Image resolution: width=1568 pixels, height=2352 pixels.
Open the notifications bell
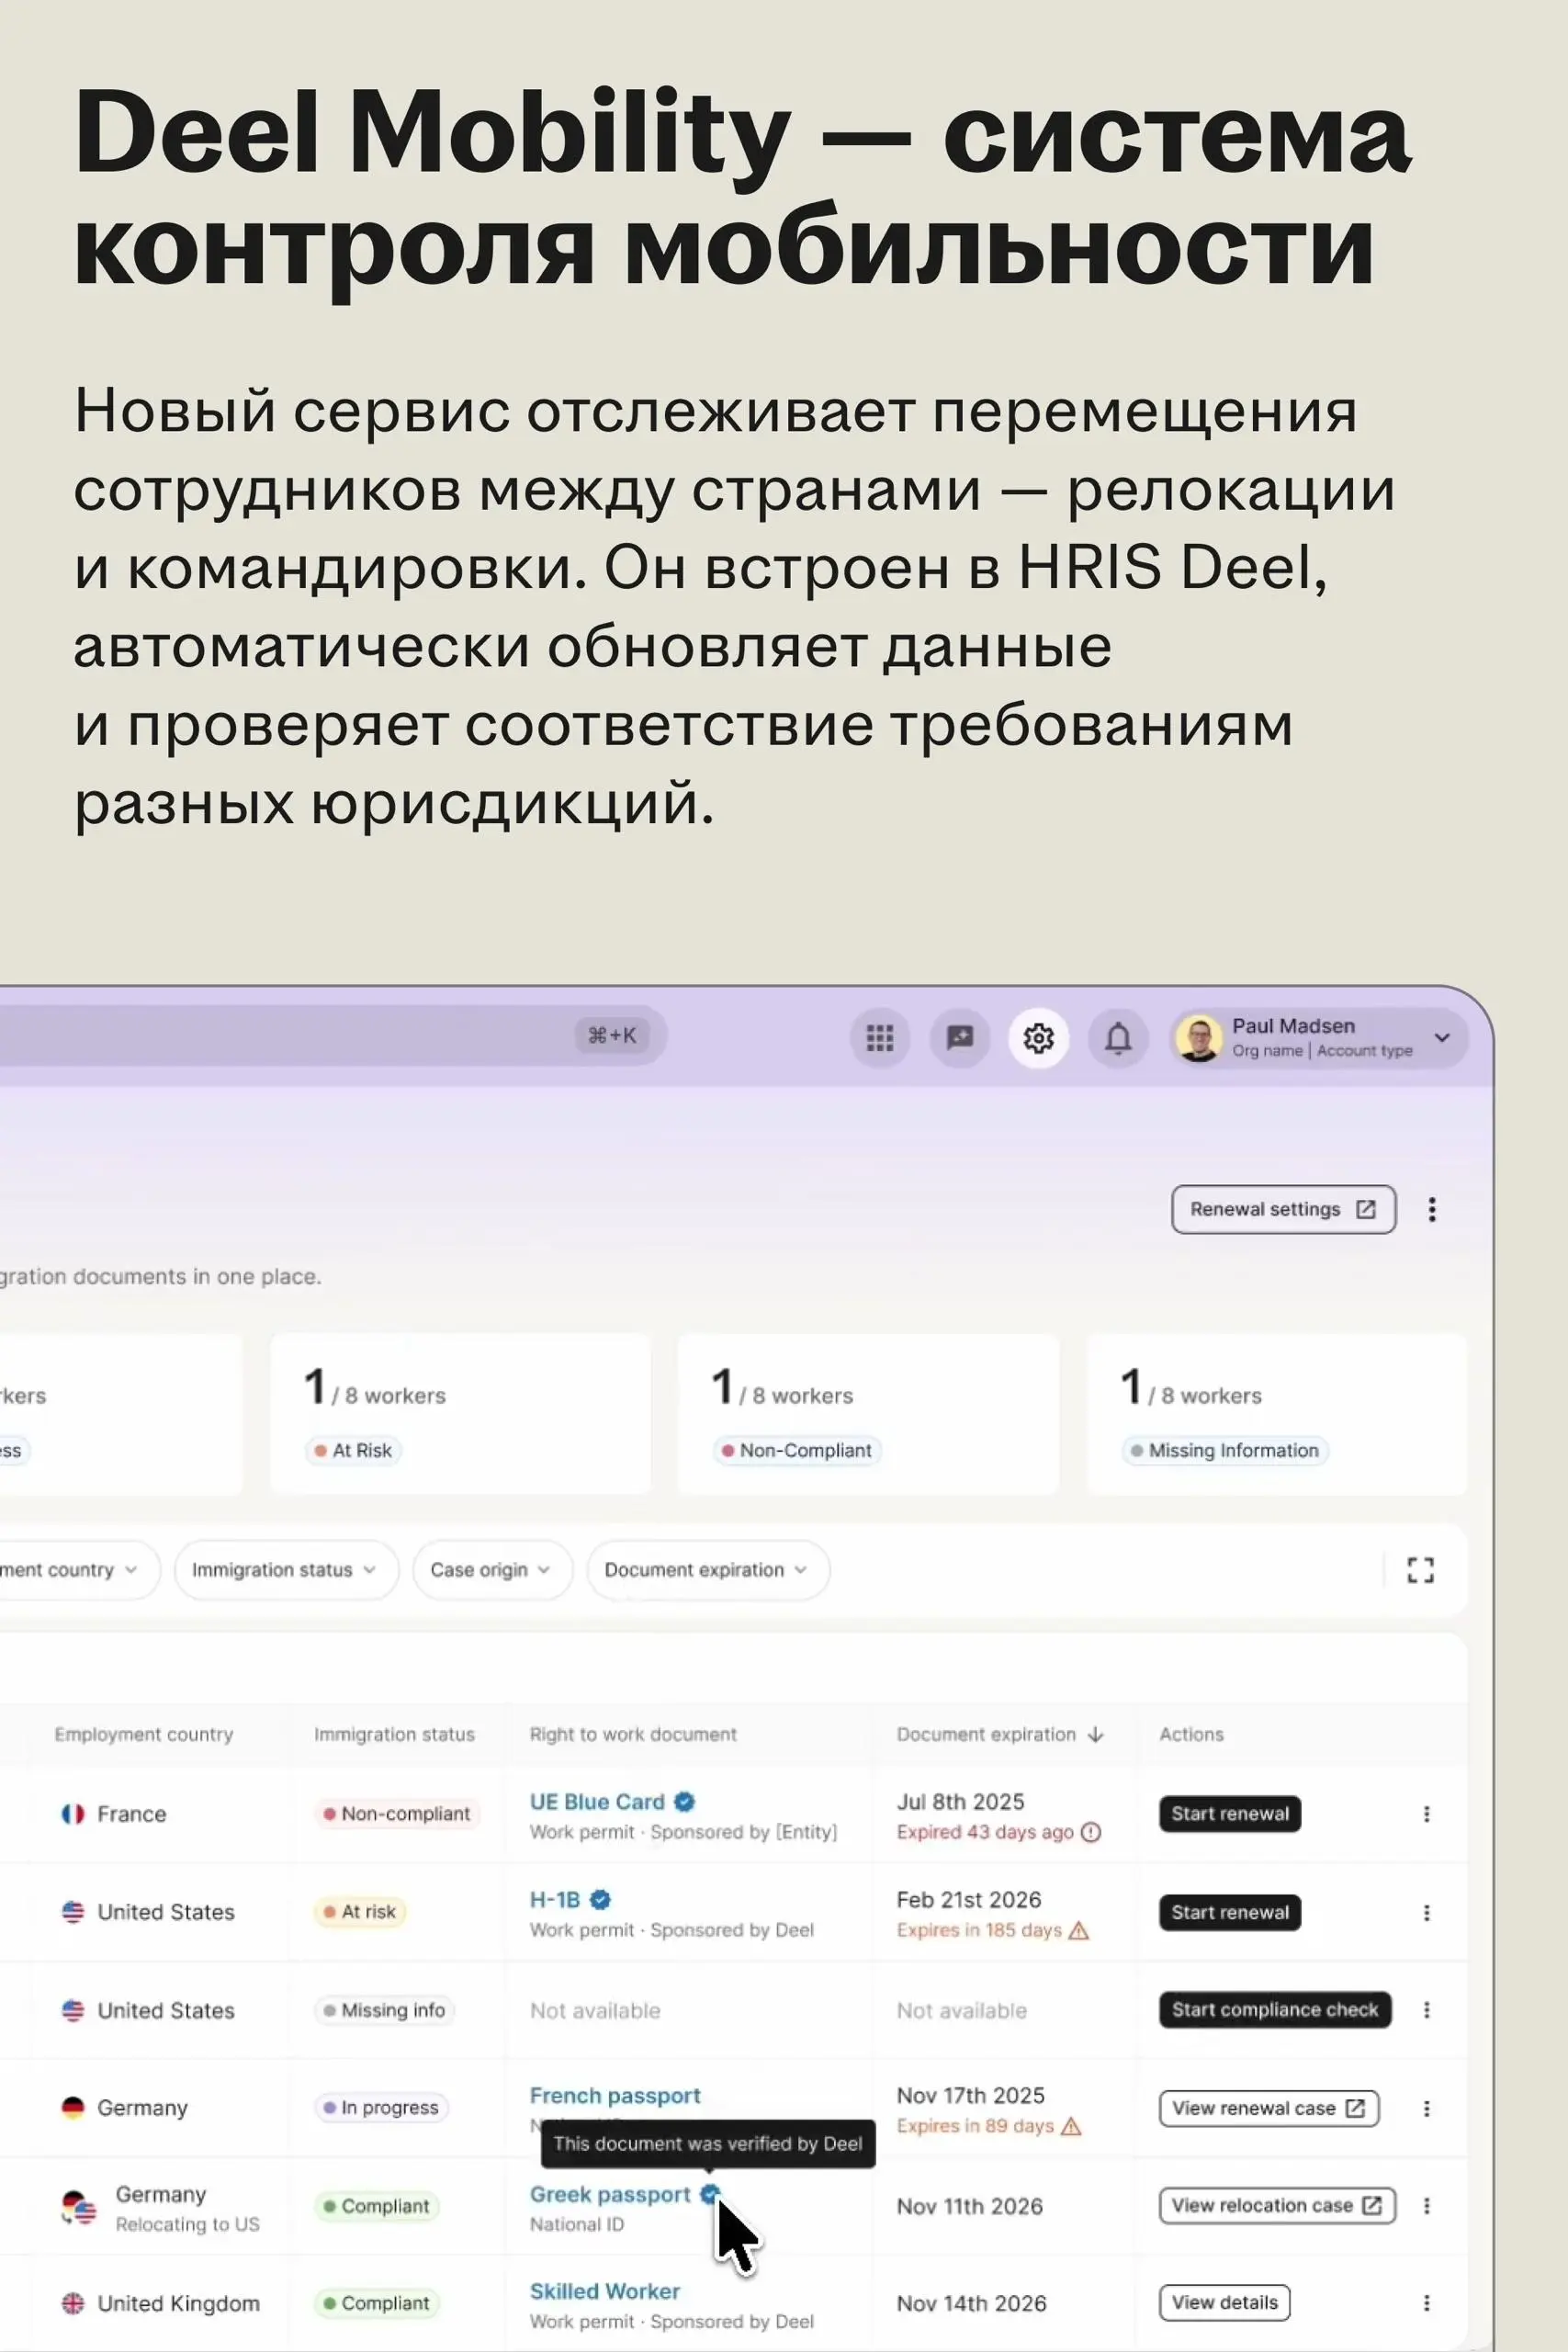pyautogui.click(x=1118, y=1040)
